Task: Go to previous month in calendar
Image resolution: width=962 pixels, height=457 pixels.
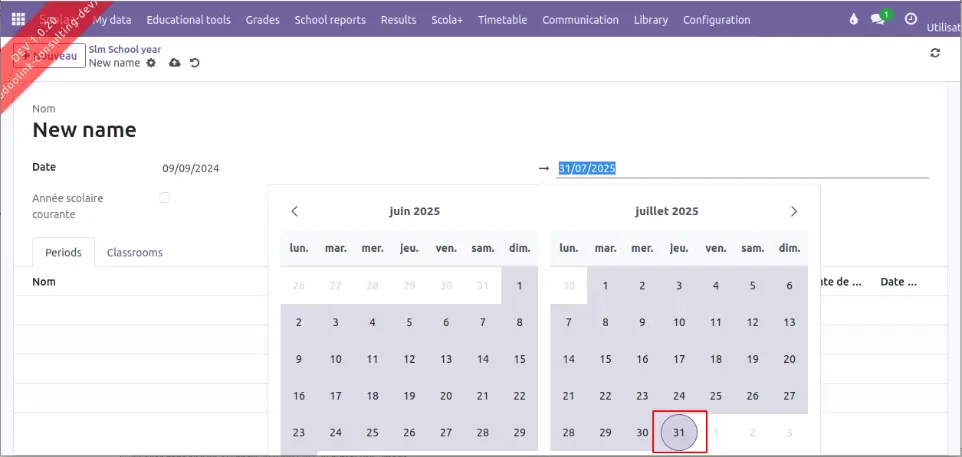Action: click(x=294, y=211)
